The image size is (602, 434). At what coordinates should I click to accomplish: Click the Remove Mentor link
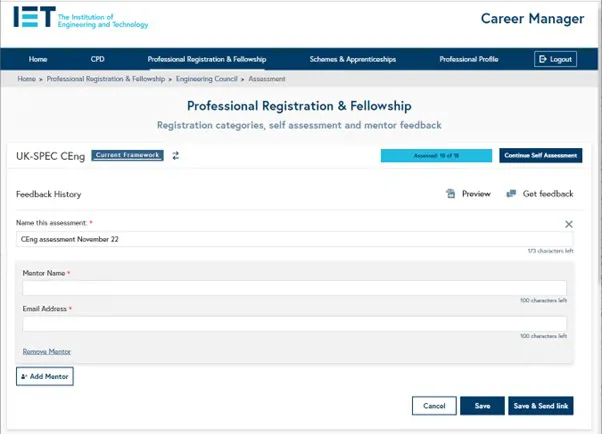click(x=47, y=351)
